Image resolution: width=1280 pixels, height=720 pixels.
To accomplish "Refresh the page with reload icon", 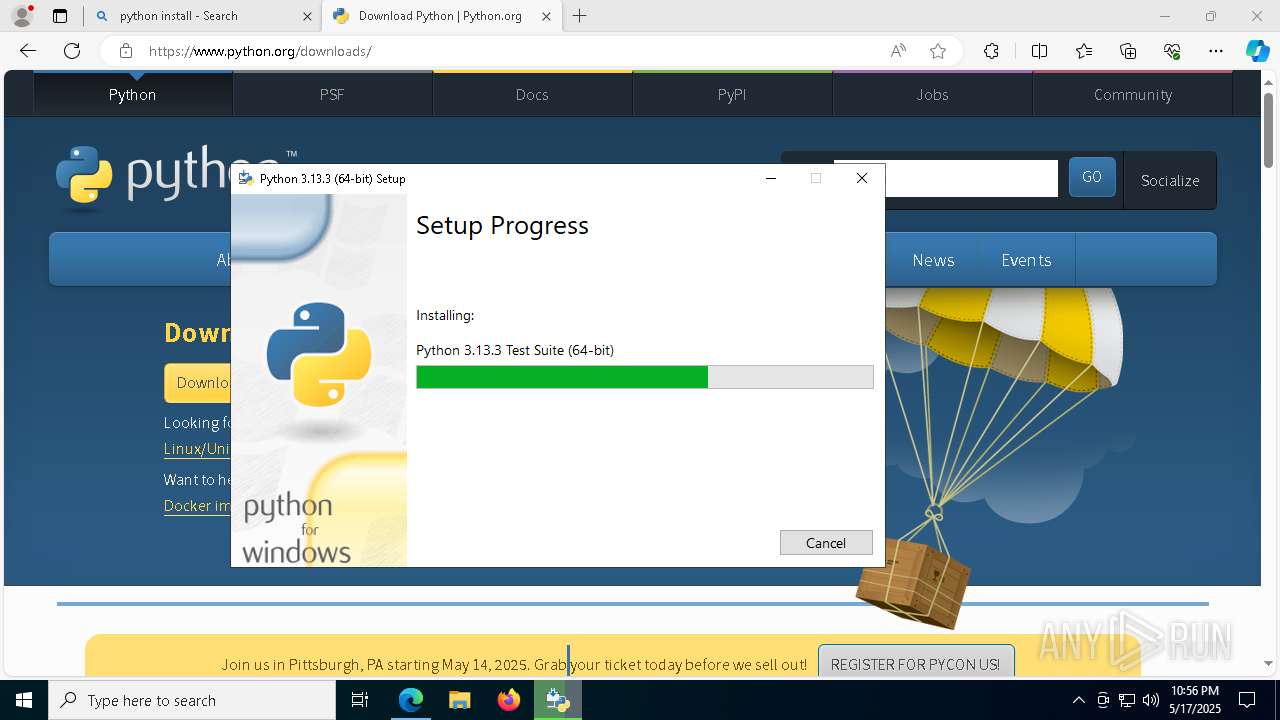I will [72, 51].
